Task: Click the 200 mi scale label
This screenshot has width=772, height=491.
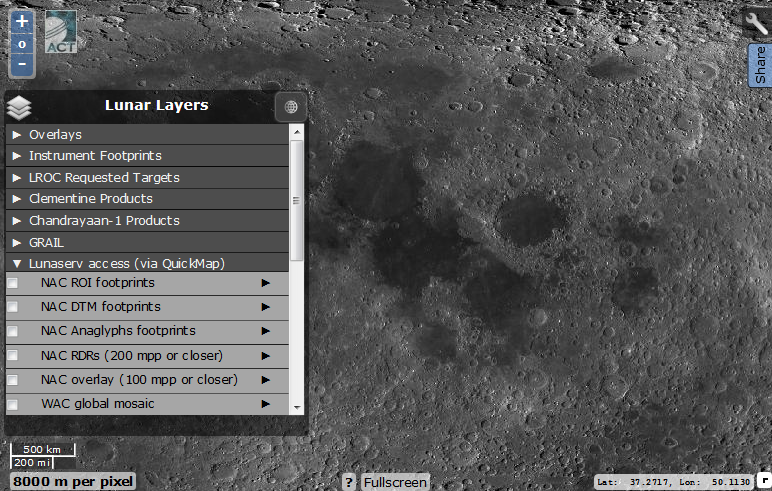Action: [x=32, y=462]
